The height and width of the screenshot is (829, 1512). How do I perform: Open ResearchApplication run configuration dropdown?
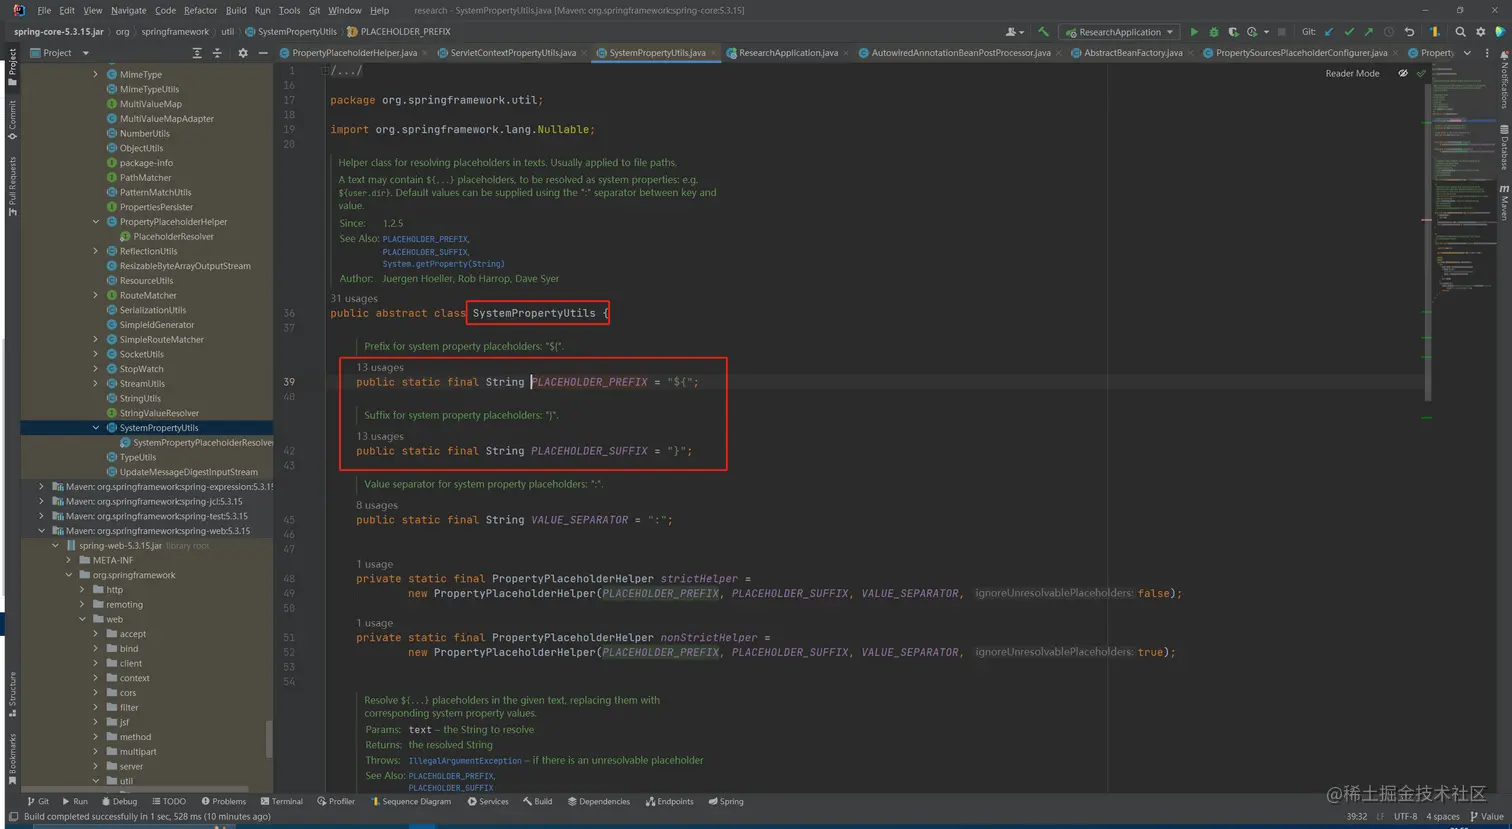[1119, 32]
